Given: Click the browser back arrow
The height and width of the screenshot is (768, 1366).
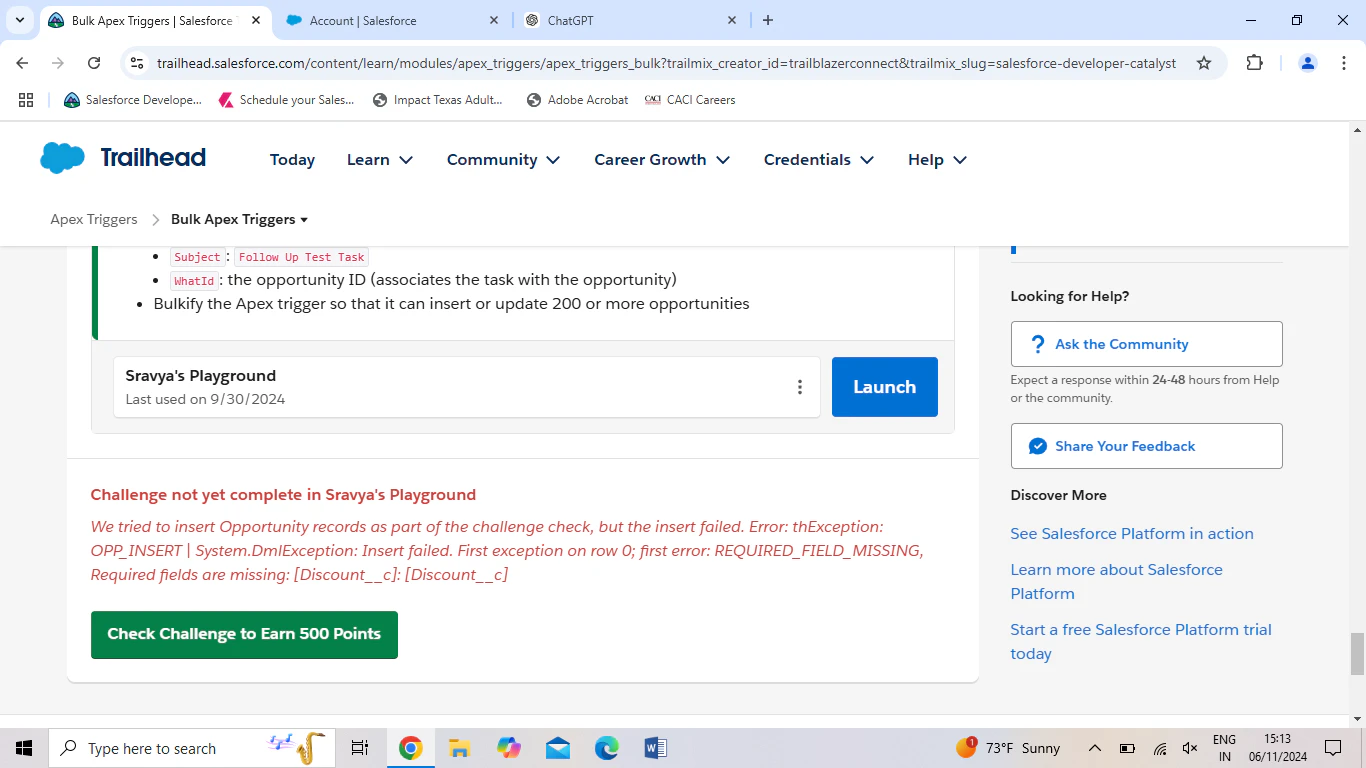Looking at the screenshot, I should point(23,63).
